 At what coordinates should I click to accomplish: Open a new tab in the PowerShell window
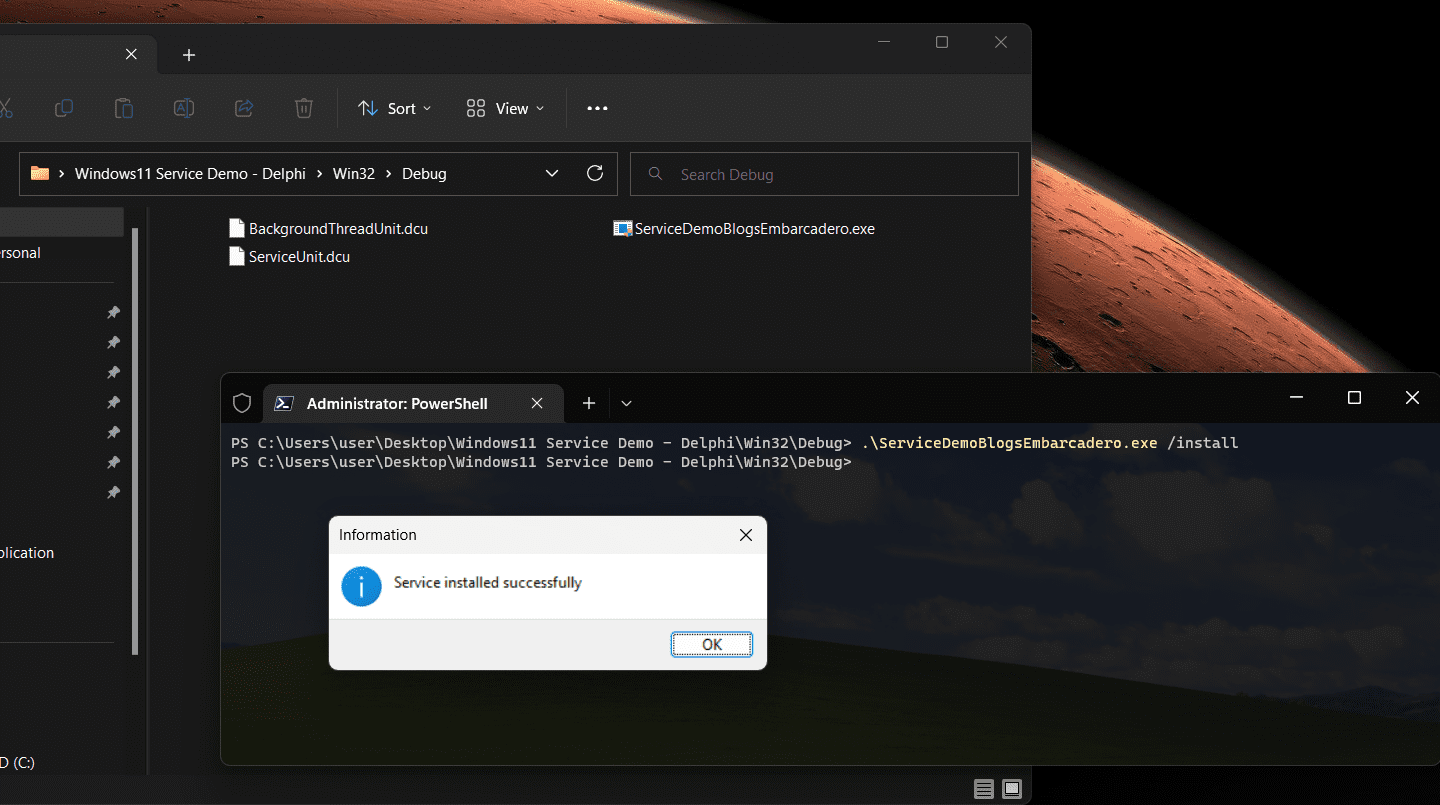(x=588, y=402)
